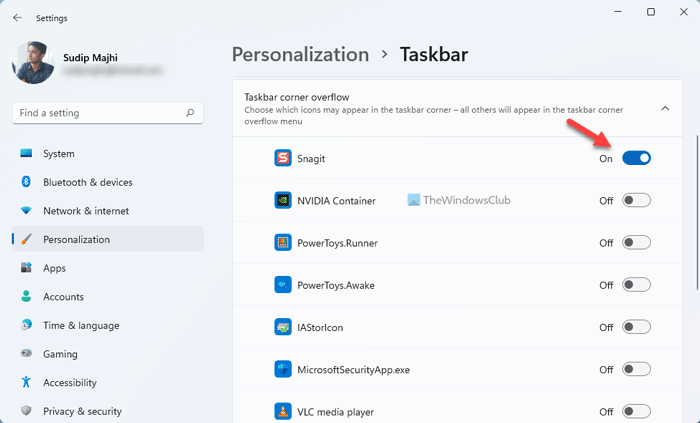
Task: Click the NVIDIA Container label
Action: [x=336, y=201]
